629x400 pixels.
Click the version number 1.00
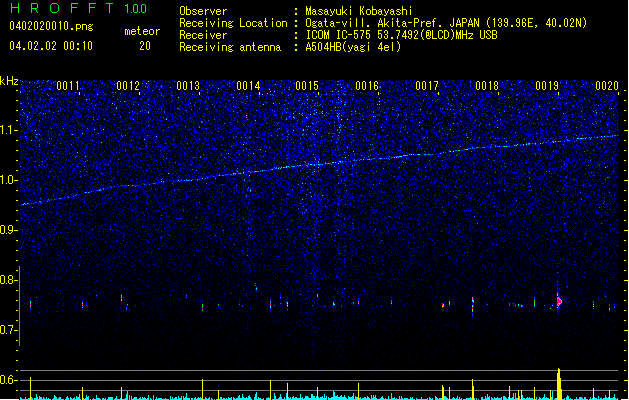[136, 9]
